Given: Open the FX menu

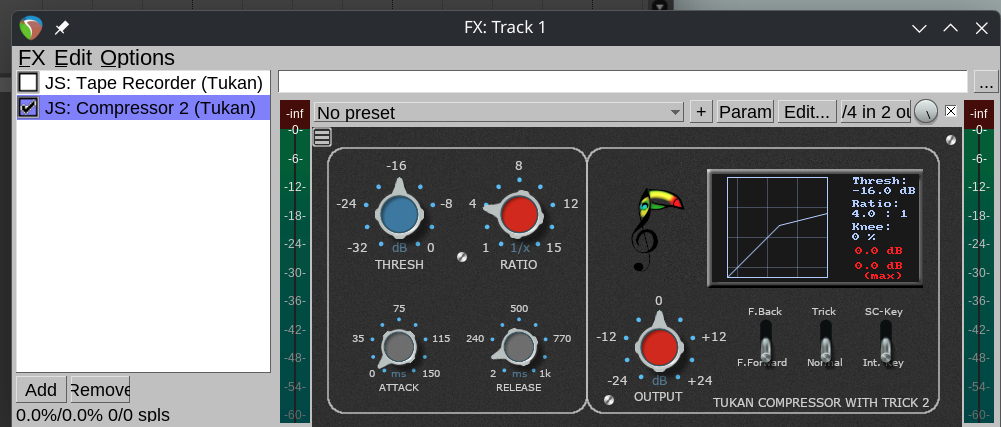Looking at the screenshot, I should (x=32, y=58).
